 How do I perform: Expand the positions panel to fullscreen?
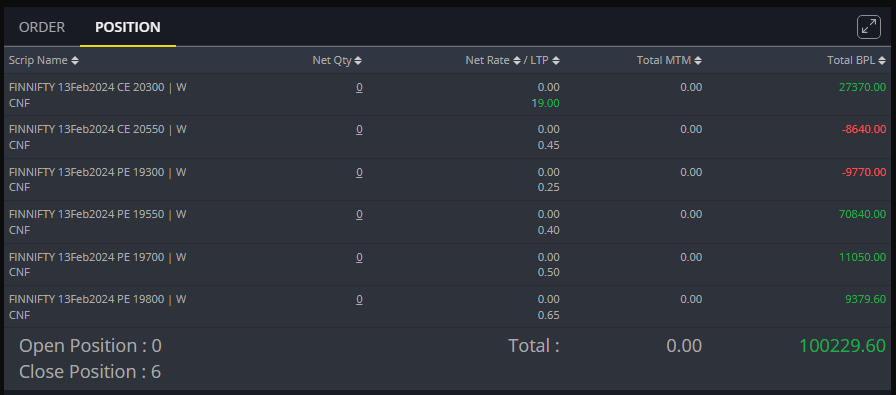[x=869, y=27]
